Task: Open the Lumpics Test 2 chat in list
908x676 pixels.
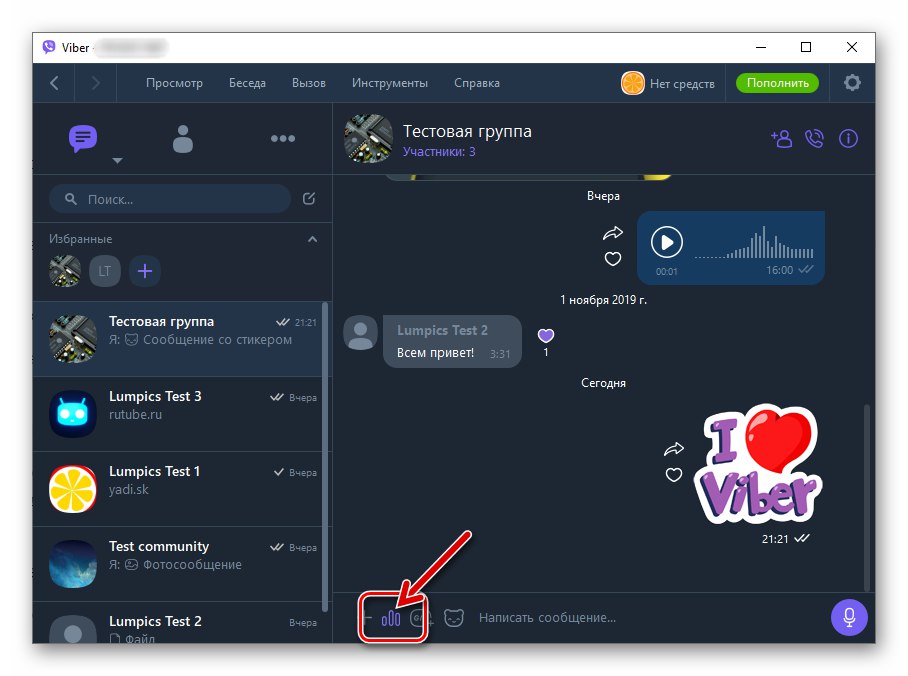Action: coord(177,623)
